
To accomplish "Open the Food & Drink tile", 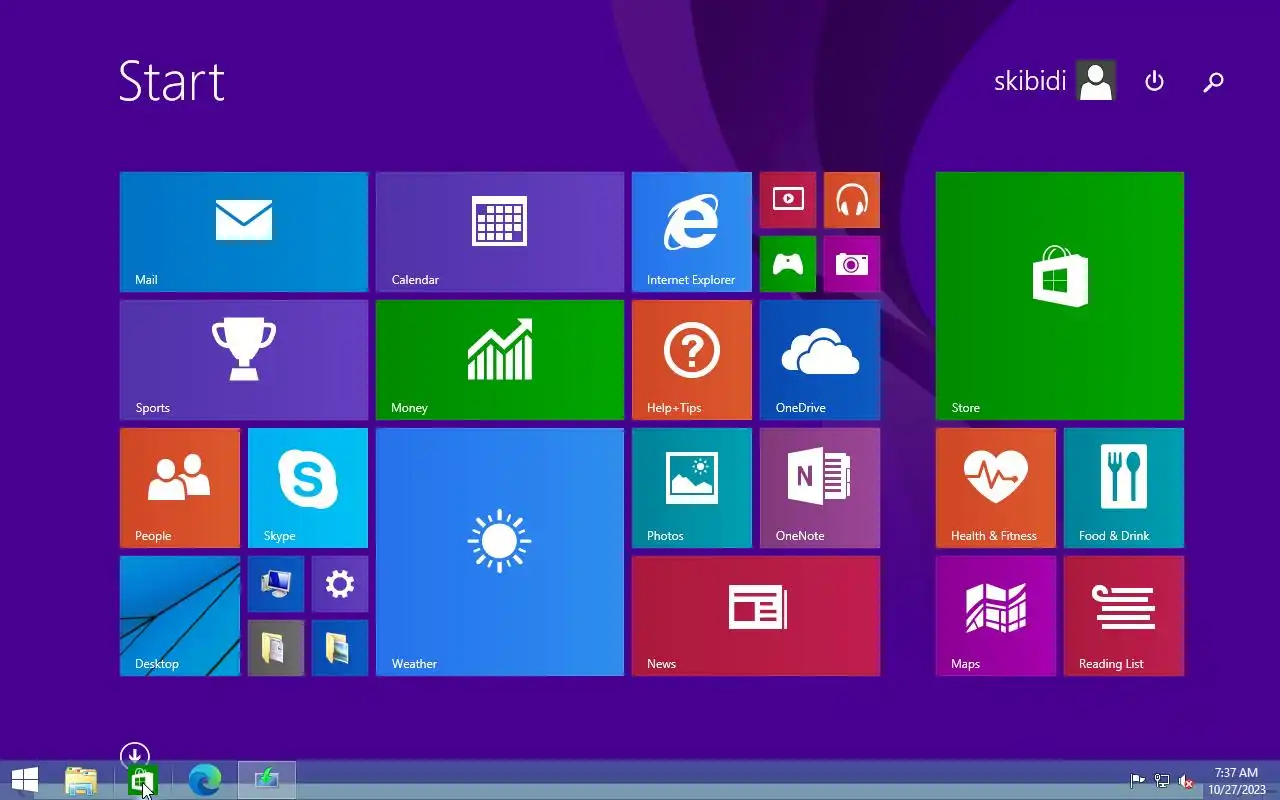I will (x=1124, y=488).
